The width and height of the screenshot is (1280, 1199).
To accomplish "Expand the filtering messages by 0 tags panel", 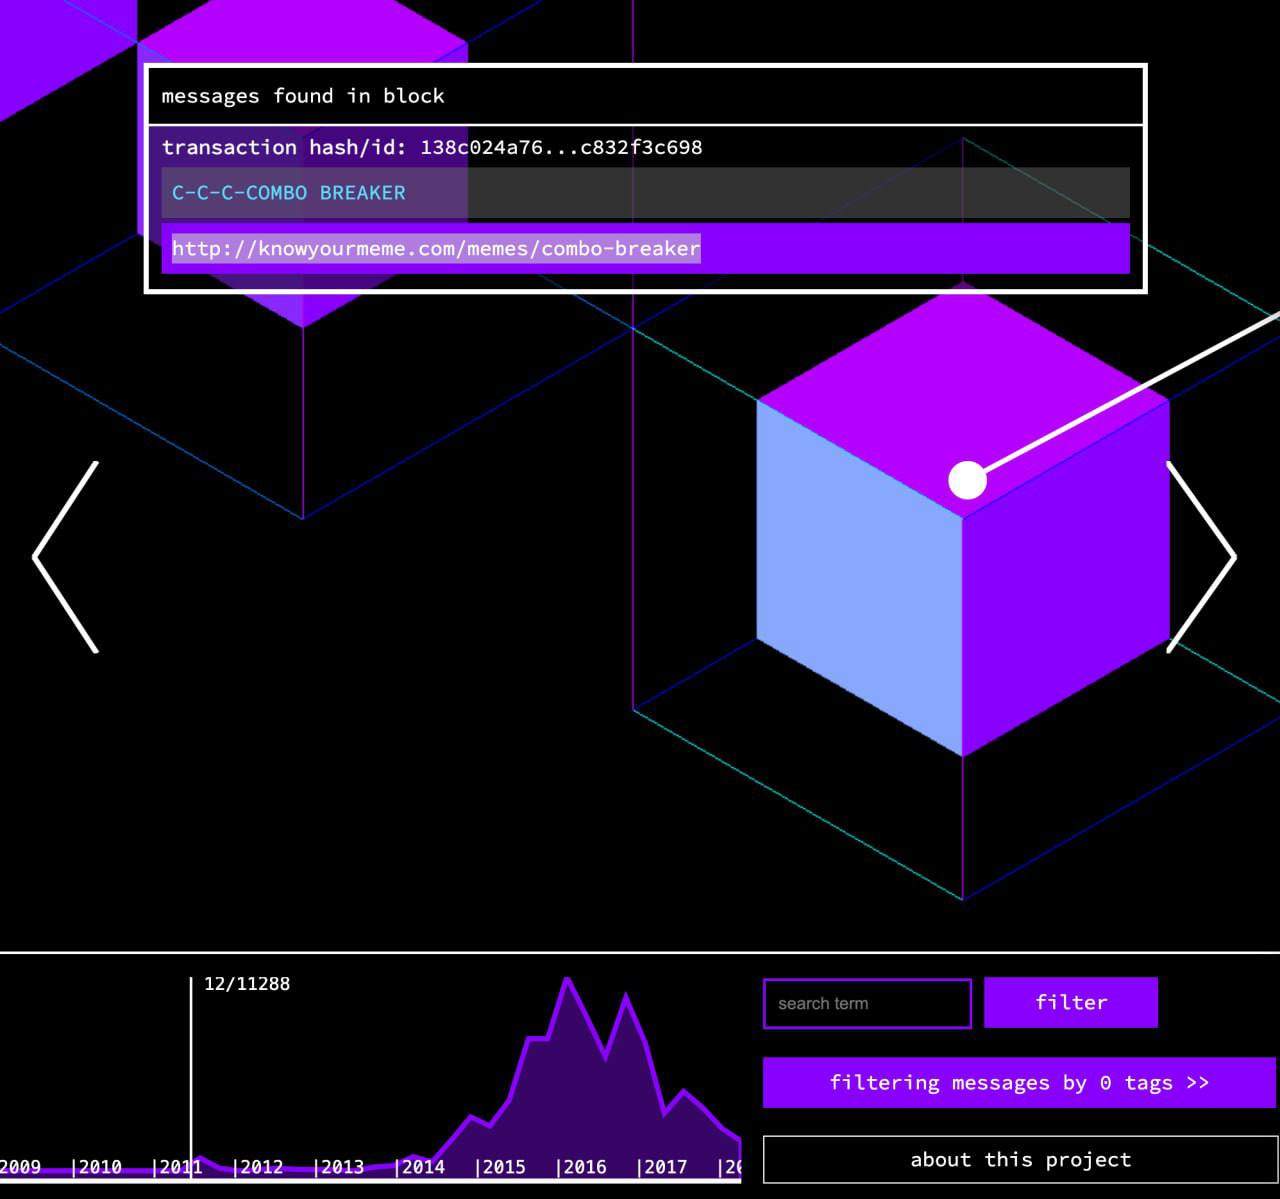I will click(x=1019, y=1083).
